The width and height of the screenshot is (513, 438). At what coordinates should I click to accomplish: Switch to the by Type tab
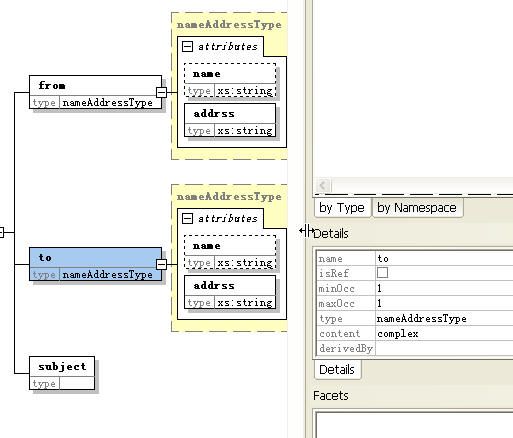342,208
